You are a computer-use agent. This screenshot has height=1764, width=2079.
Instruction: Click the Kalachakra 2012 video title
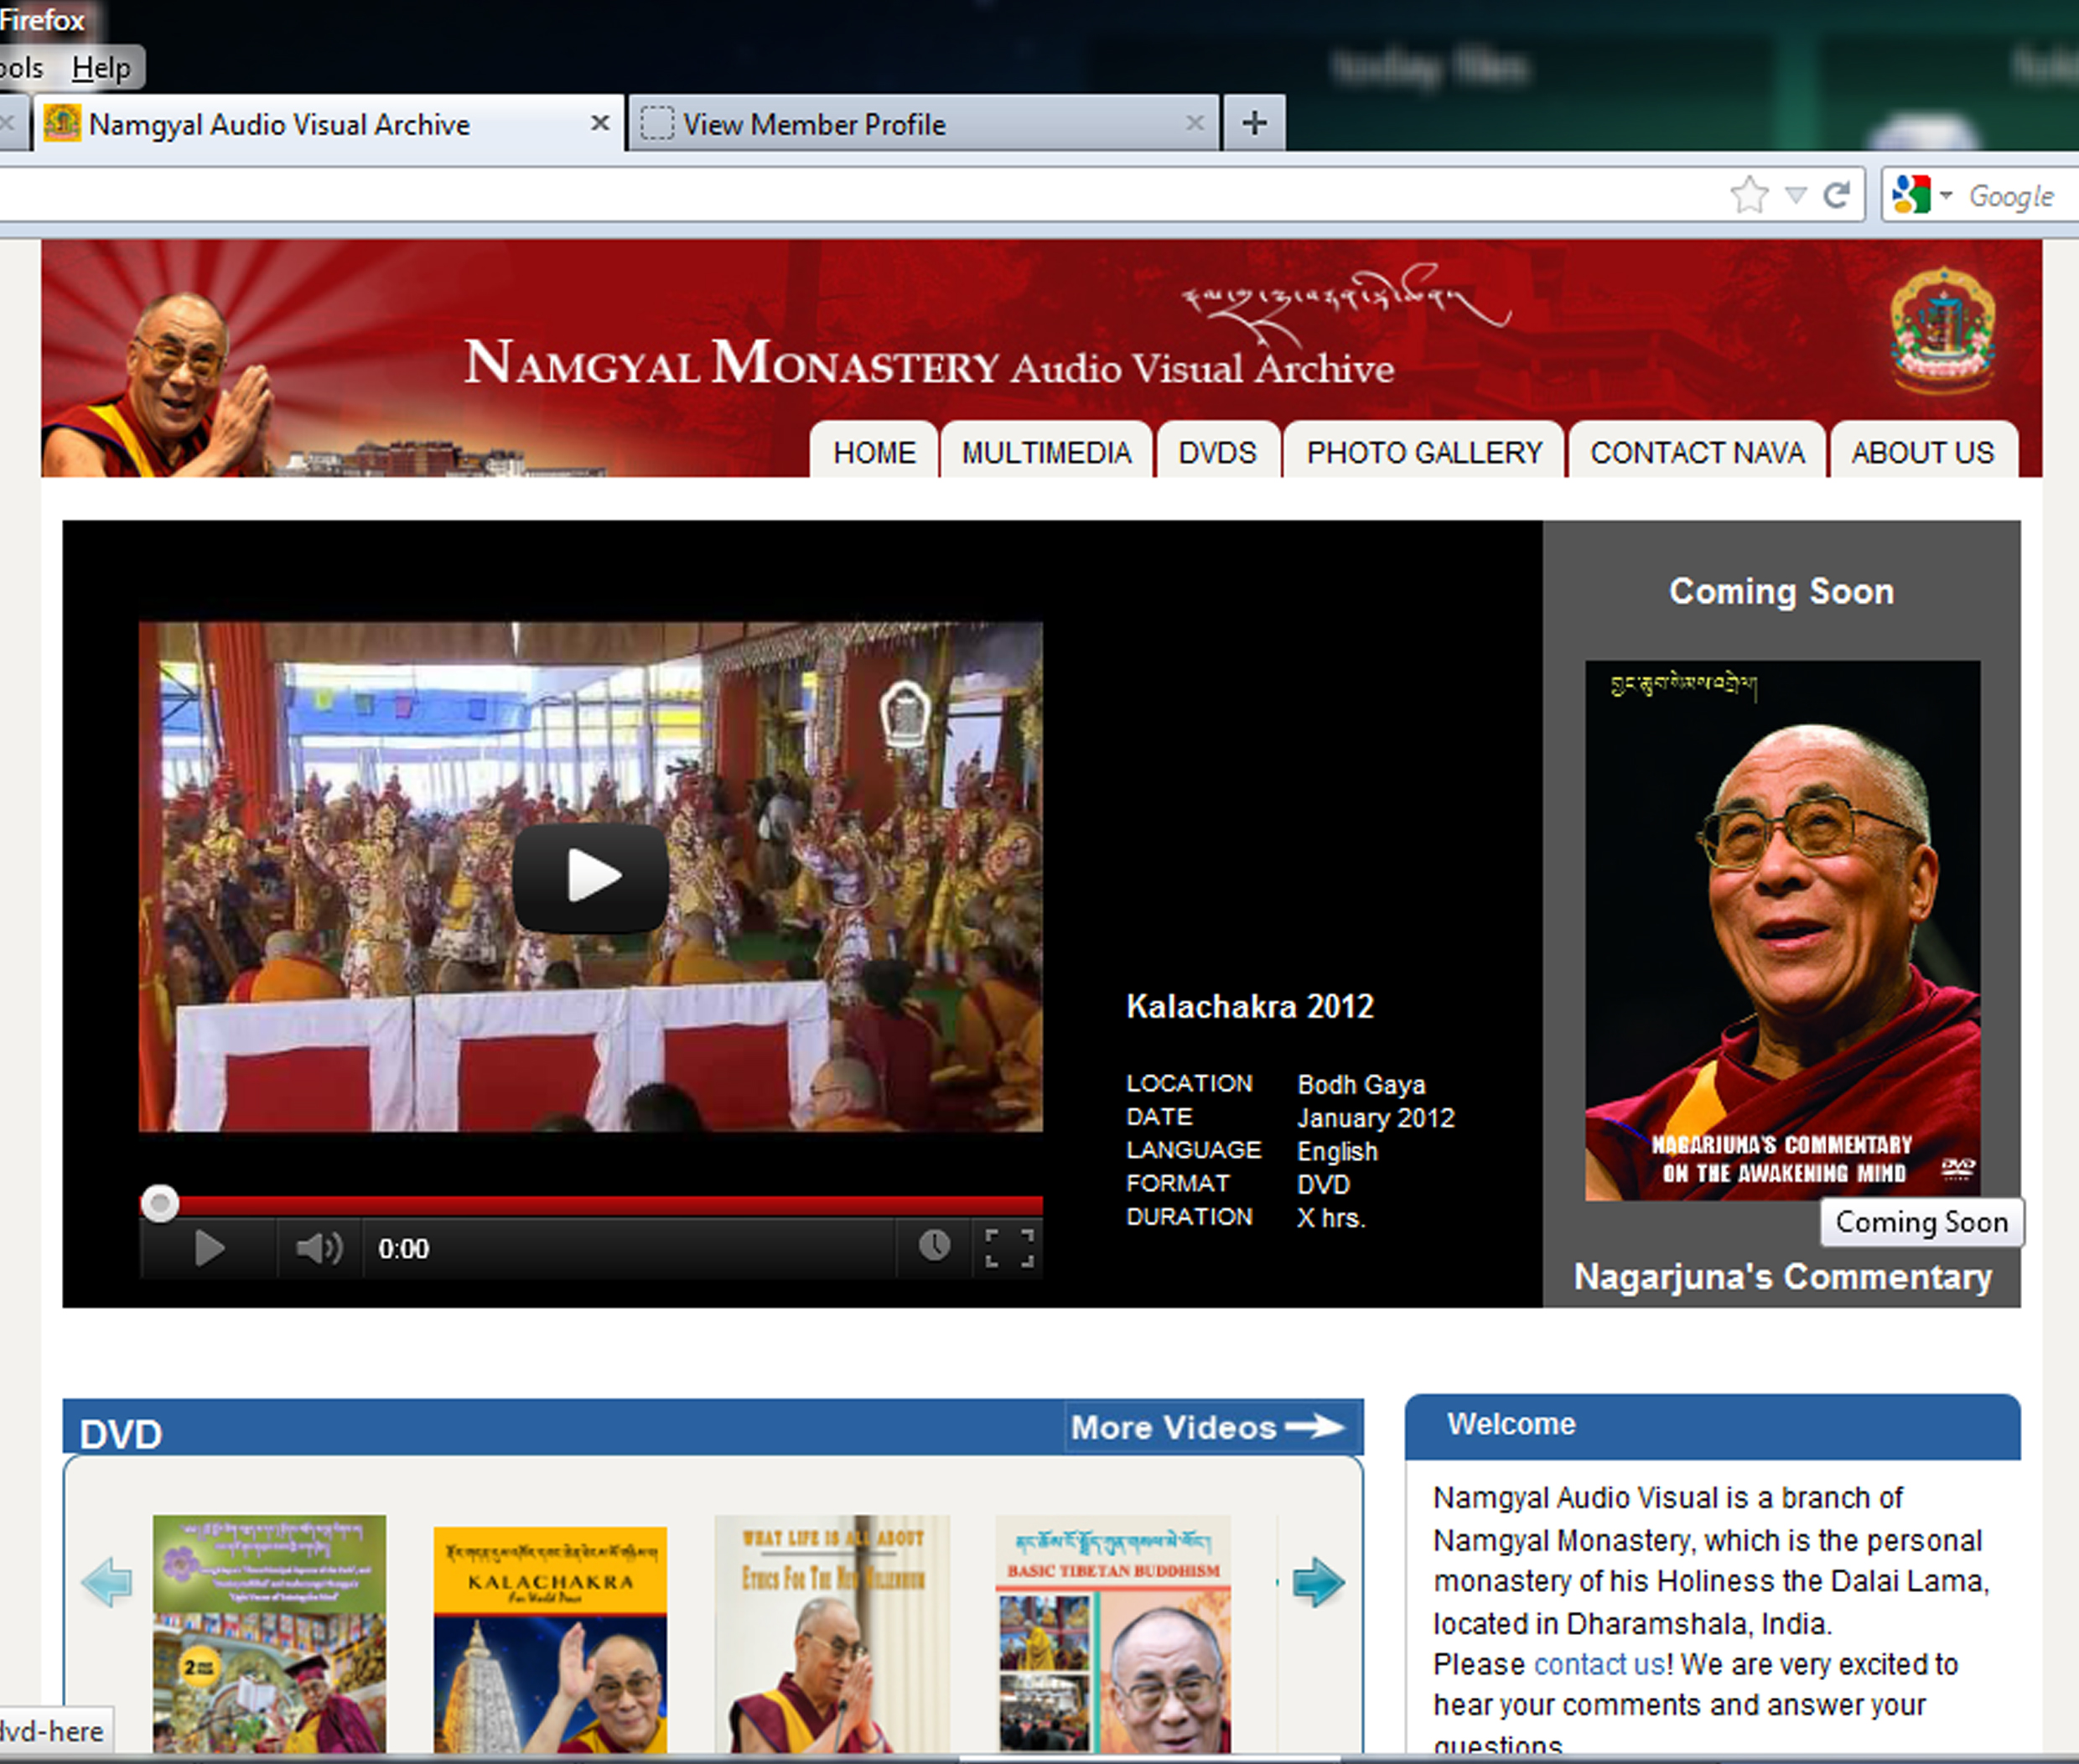pos(1250,1006)
